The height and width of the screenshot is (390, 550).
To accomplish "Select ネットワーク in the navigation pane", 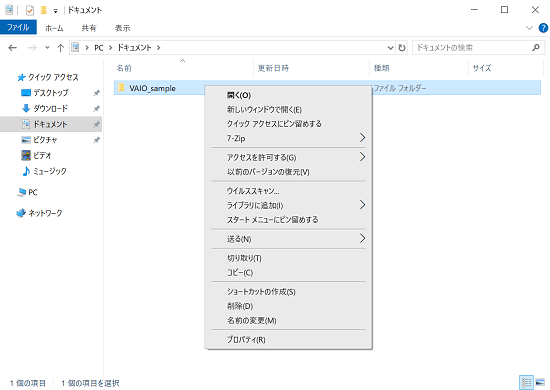I will click(x=40, y=213).
